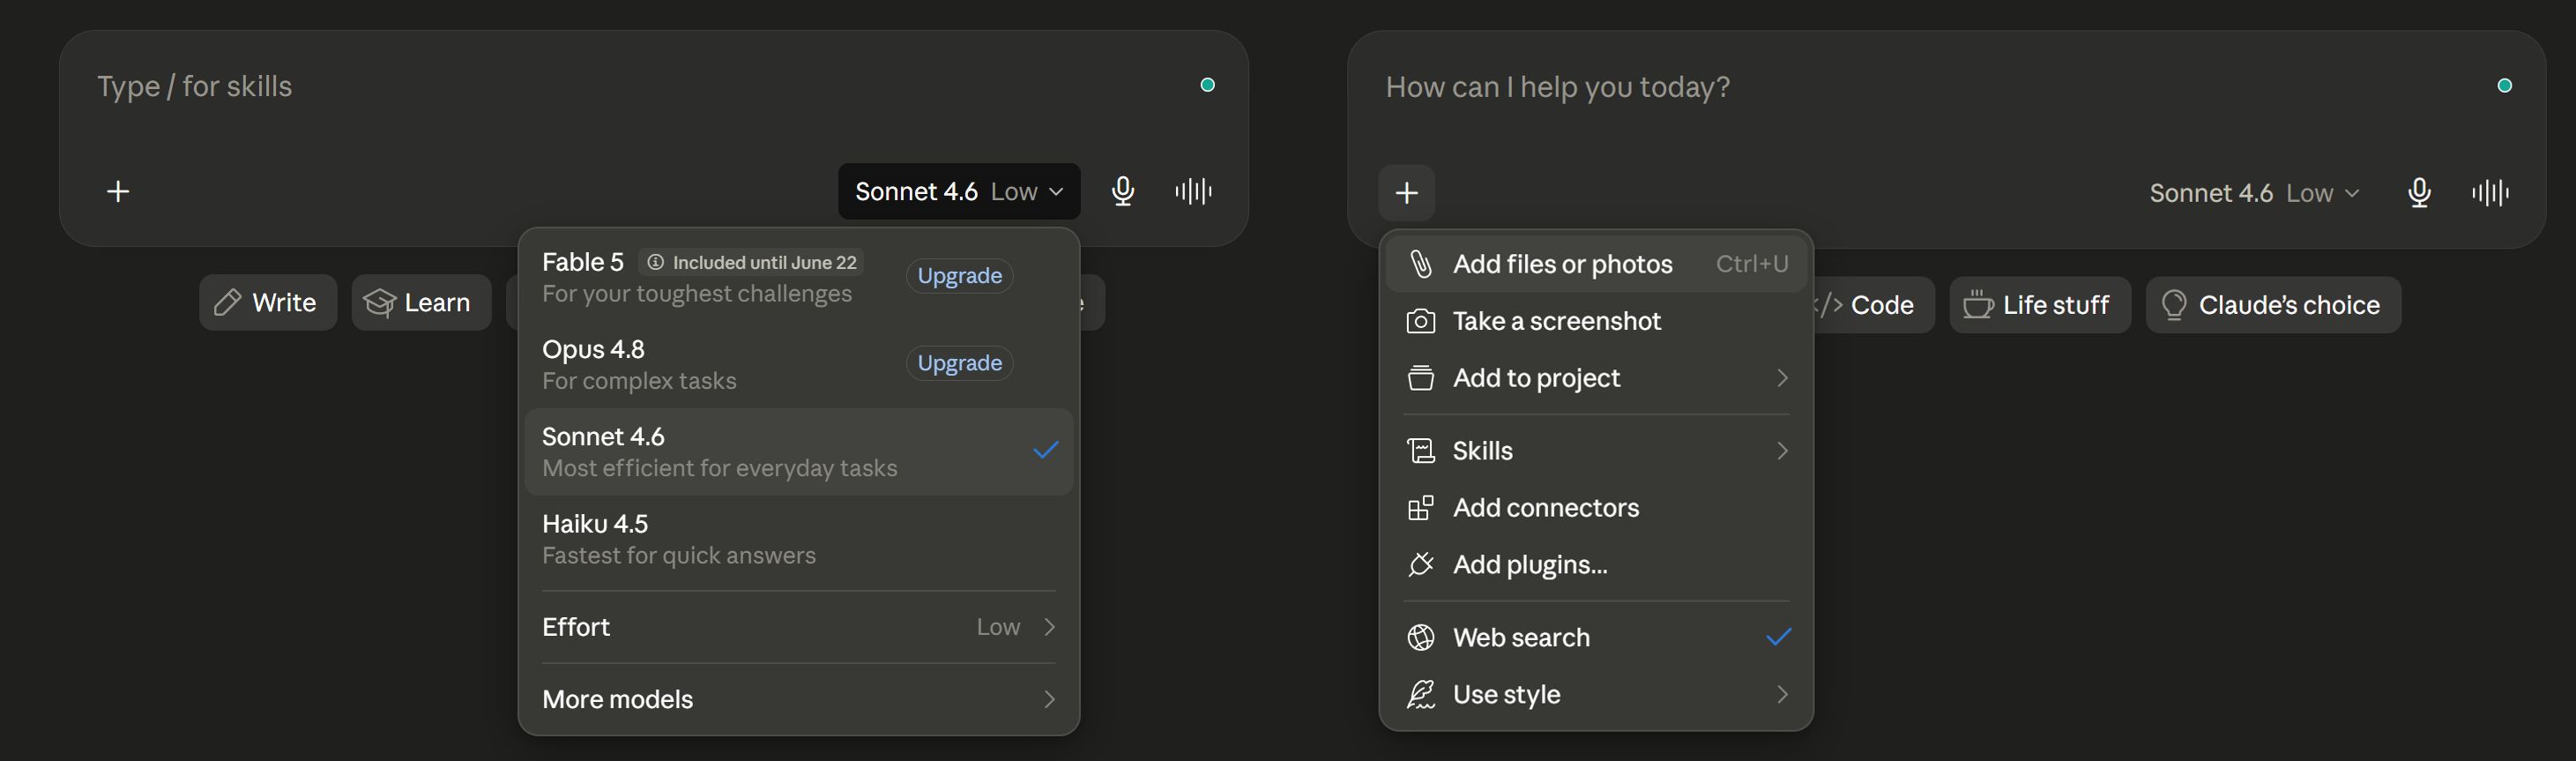This screenshot has height=761, width=2576.
Task: Select Sonnet 4.6 model with checkmark
Action: [798, 452]
